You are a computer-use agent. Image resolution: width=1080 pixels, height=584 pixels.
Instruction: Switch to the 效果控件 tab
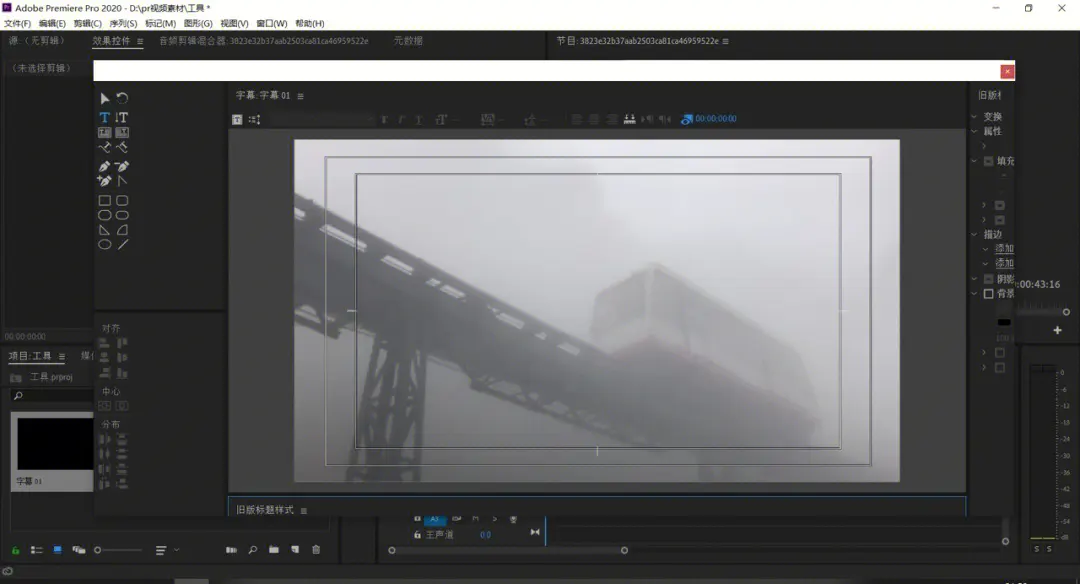coord(111,41)
